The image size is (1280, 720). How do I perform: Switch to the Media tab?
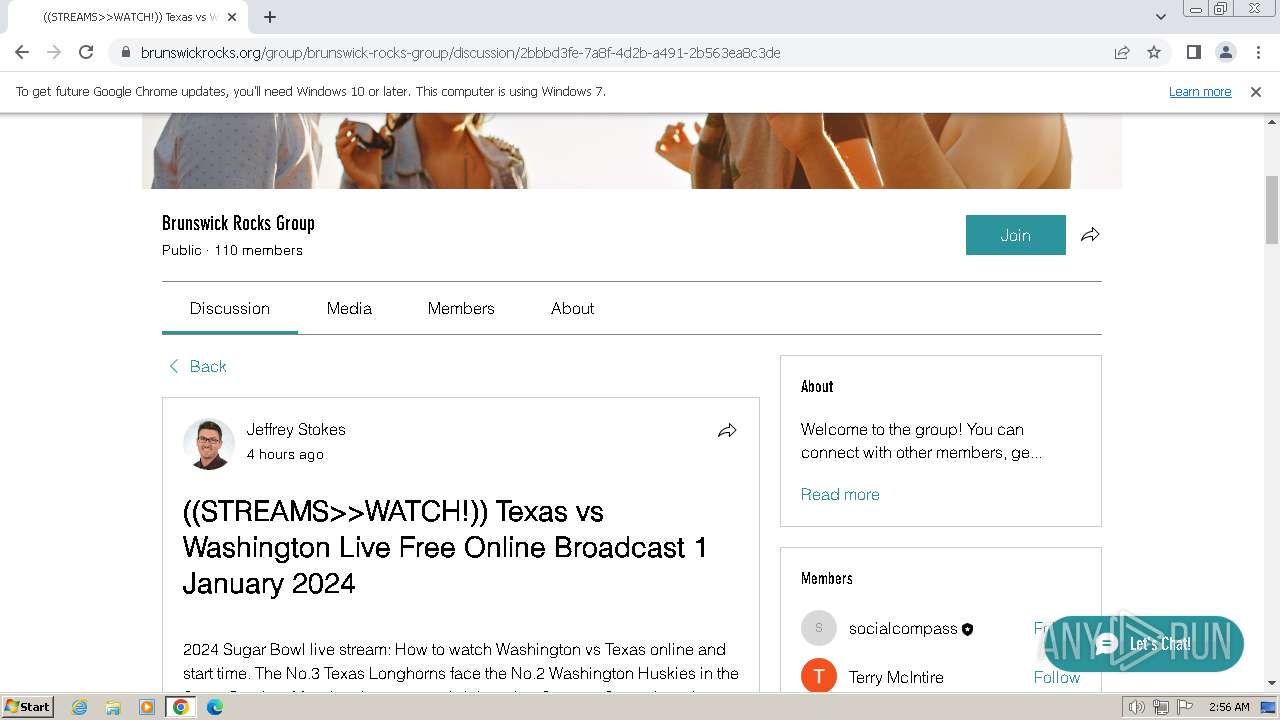(349, 308)
